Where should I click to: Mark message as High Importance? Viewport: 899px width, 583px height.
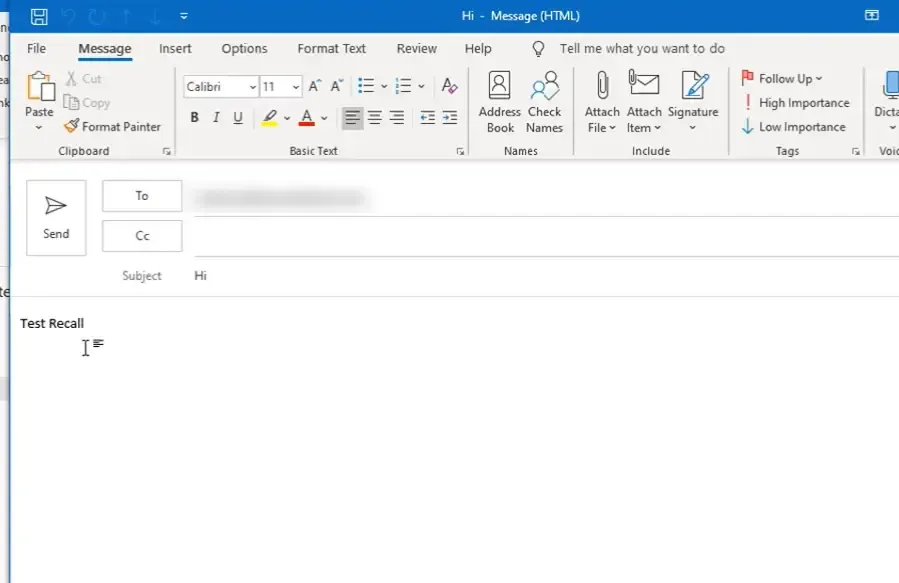click(797, 102)
